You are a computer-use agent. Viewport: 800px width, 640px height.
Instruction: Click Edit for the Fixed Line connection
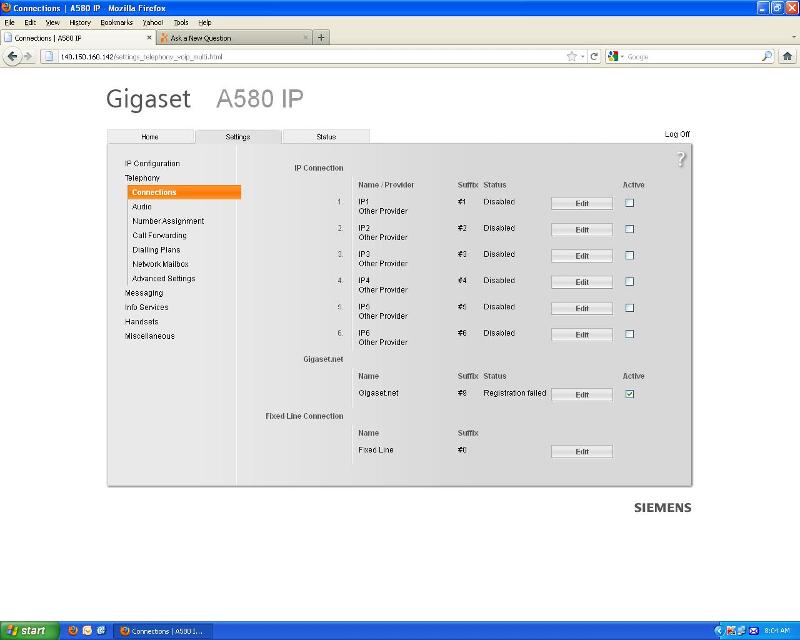click(x=582, y=452)
